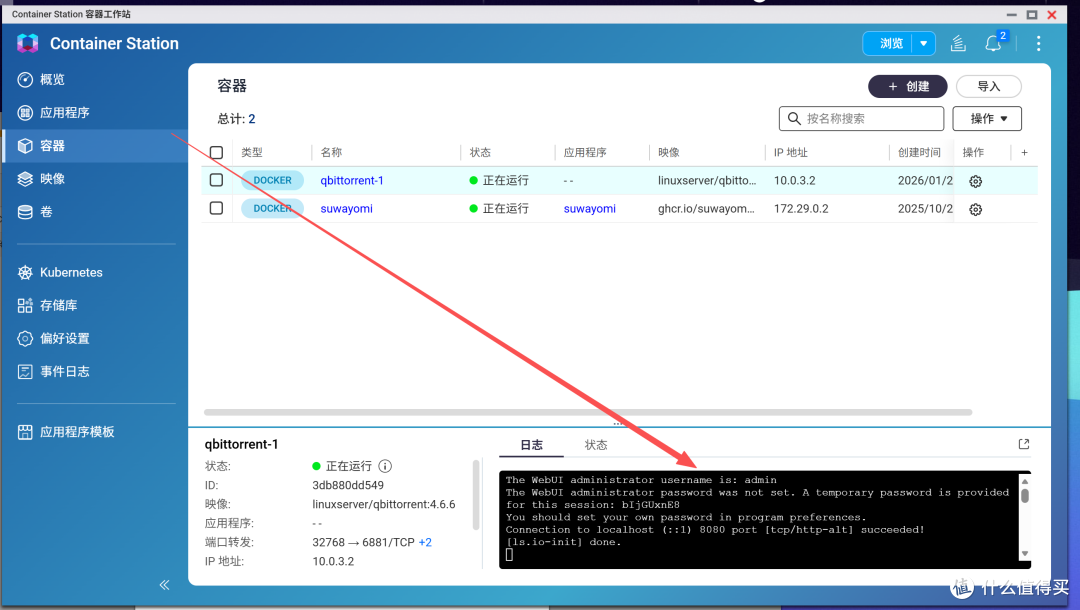
Task: Expand the Browse button dropdown arrow
Action: (x=924, y=43)
